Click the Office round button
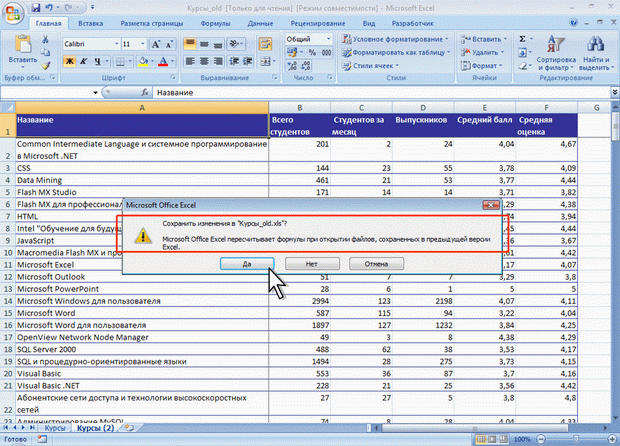620x446 pixels. [13, 13]
